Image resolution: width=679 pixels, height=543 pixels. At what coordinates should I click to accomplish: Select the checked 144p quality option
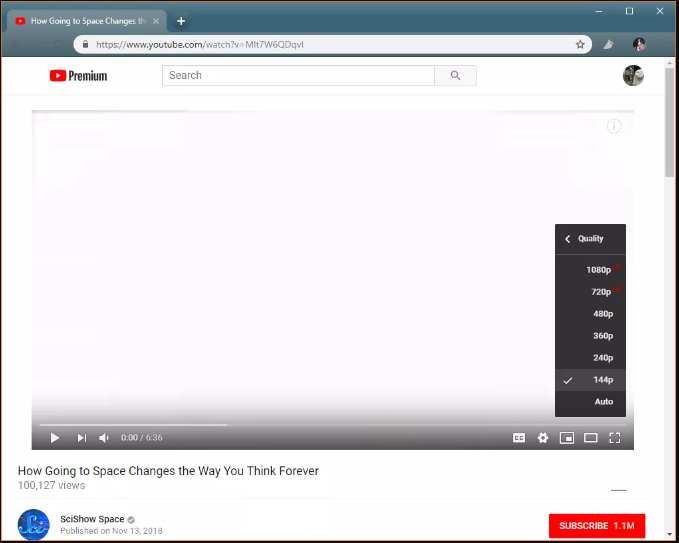point(590,380)
